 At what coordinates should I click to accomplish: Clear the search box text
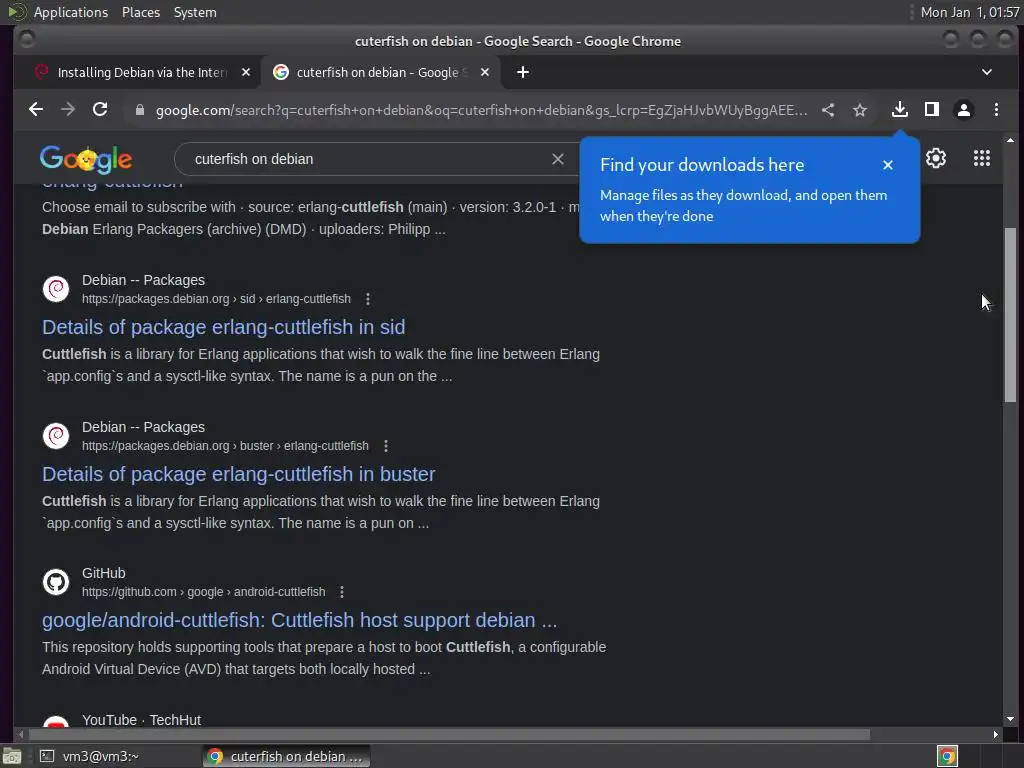558,159
